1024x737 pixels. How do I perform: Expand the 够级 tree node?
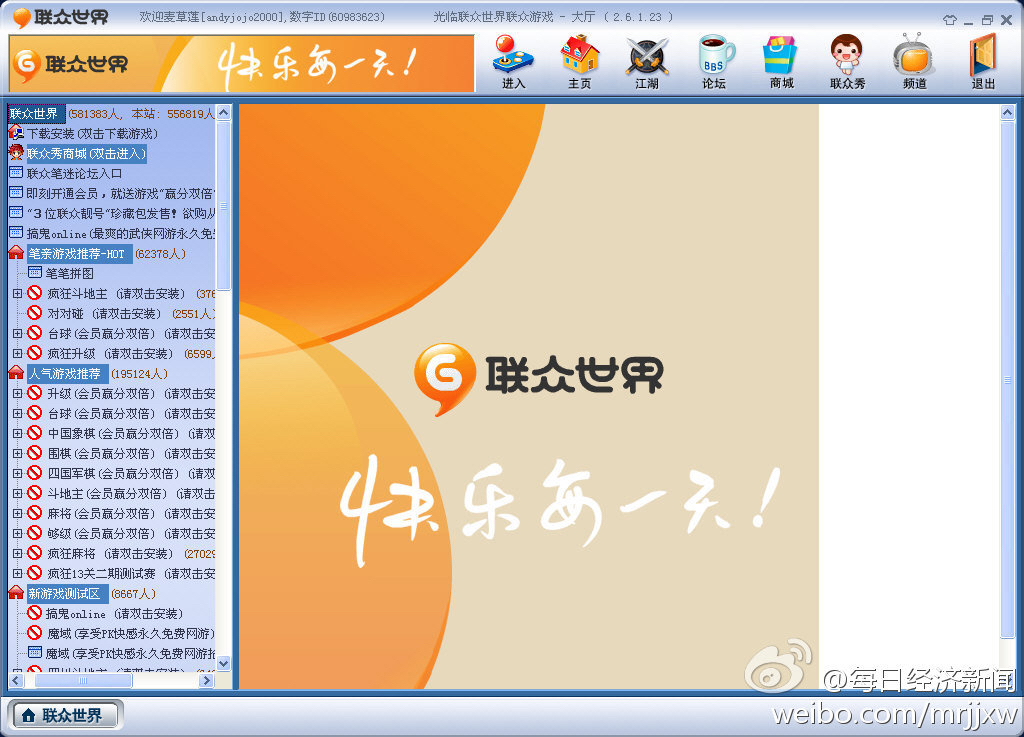(x=18, y=533)
